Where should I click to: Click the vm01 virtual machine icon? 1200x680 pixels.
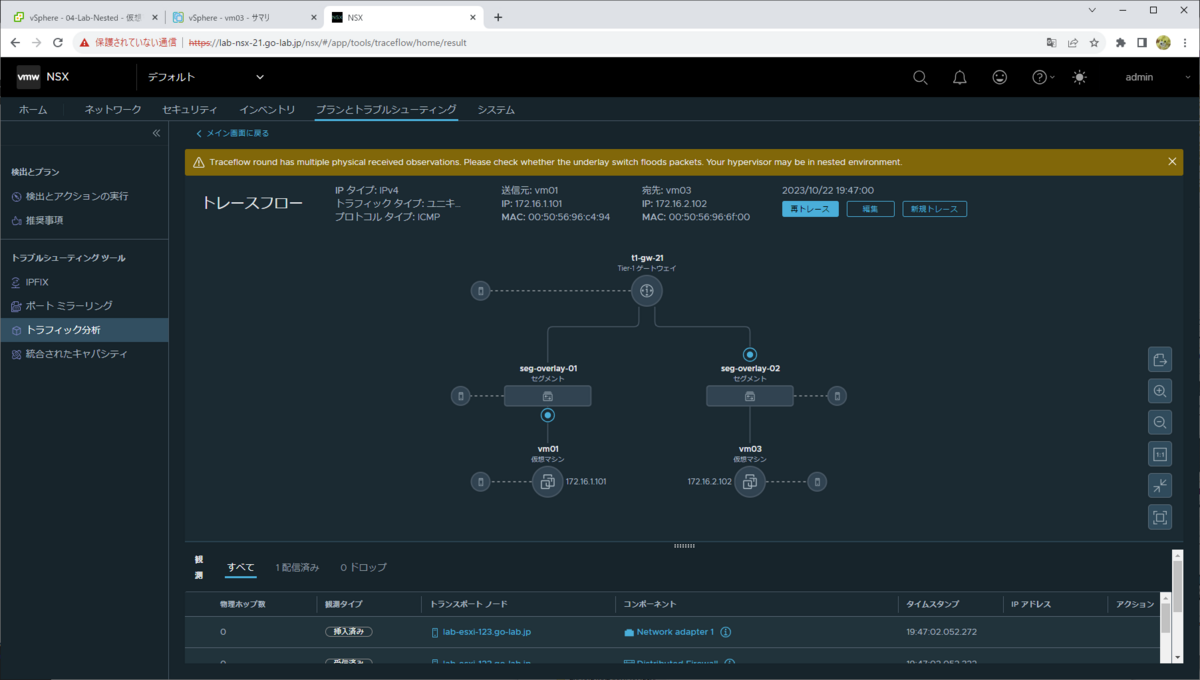point(547,482)
